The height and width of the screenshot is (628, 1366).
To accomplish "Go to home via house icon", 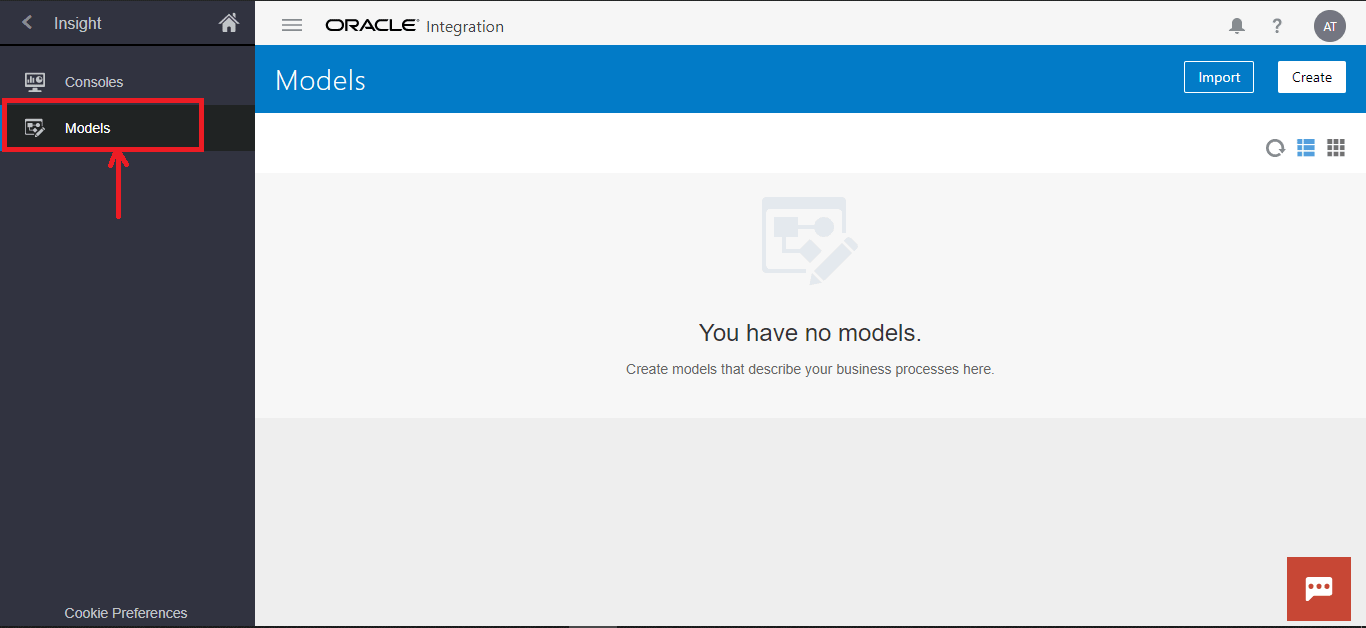I will pyautogui.click(x=229, y=22).
